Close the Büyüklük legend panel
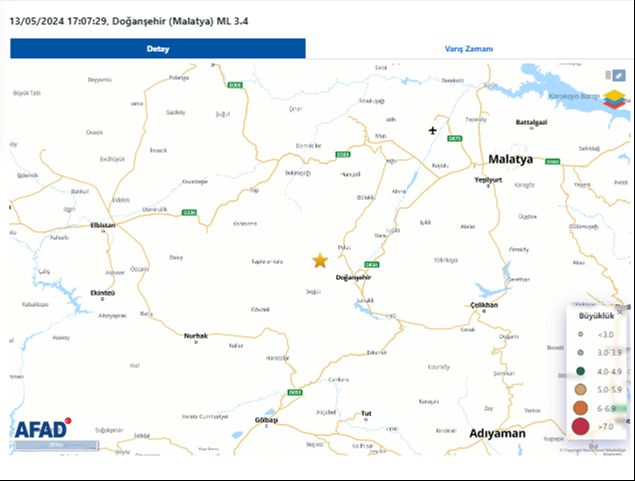 (x=620, y=311)
